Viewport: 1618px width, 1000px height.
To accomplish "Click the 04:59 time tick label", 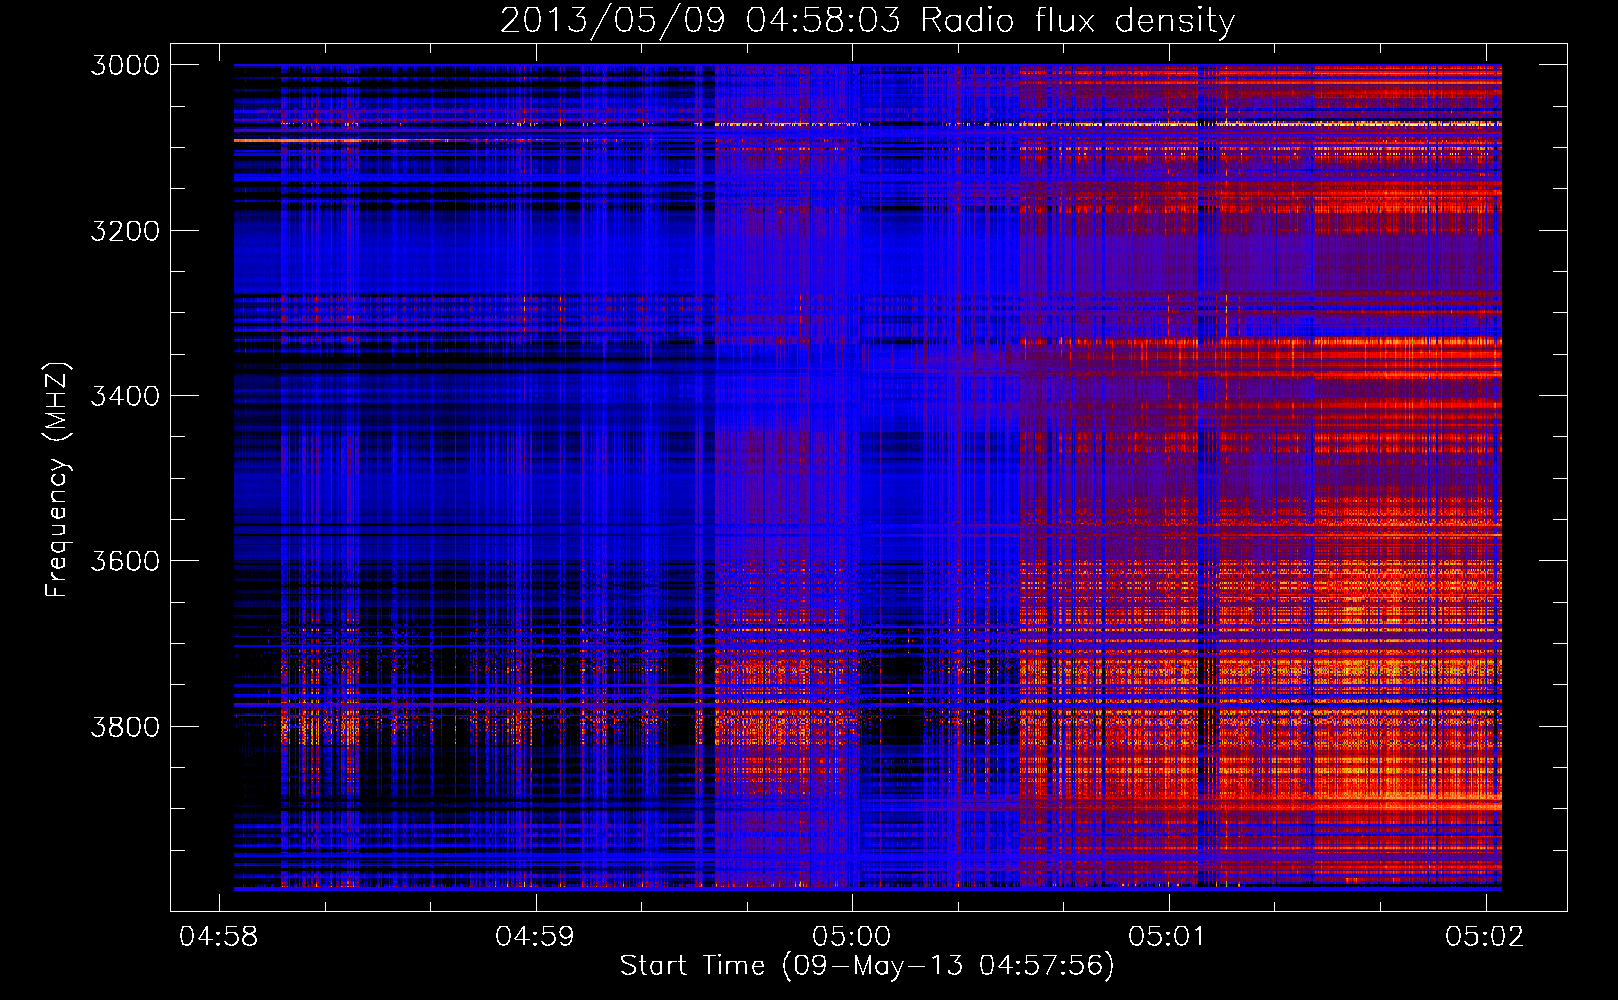I will 535,936.
